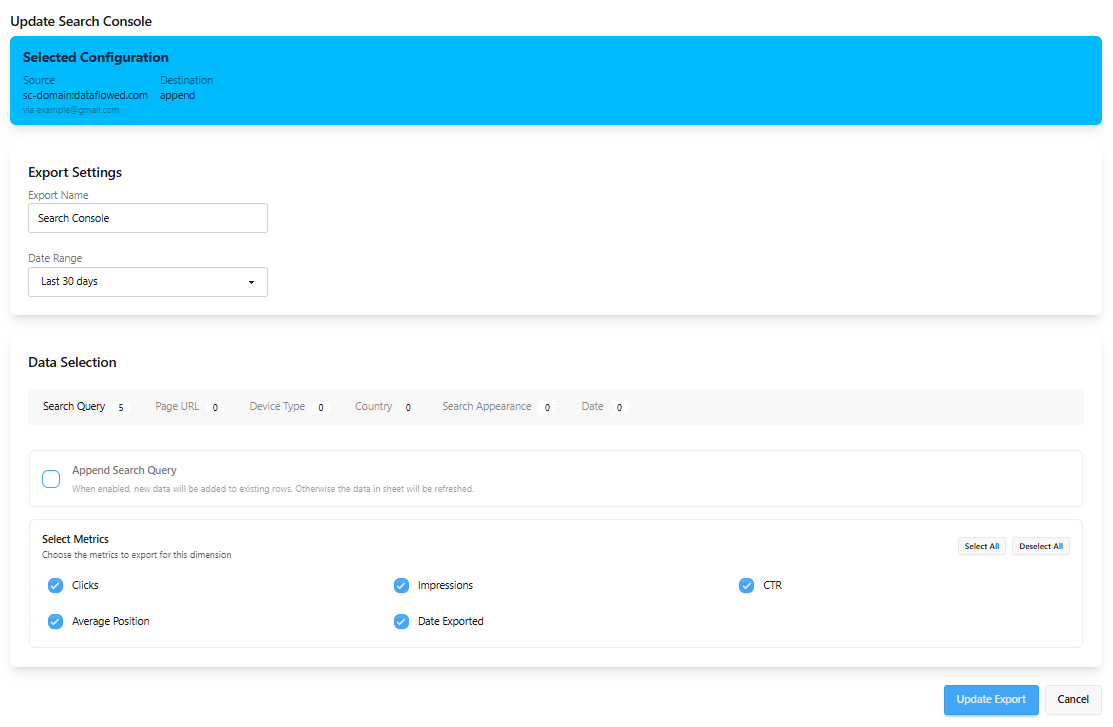Click the Select All metrics button
The image size is (1113, 727).
pyautogui.click(x=981, y=546)
